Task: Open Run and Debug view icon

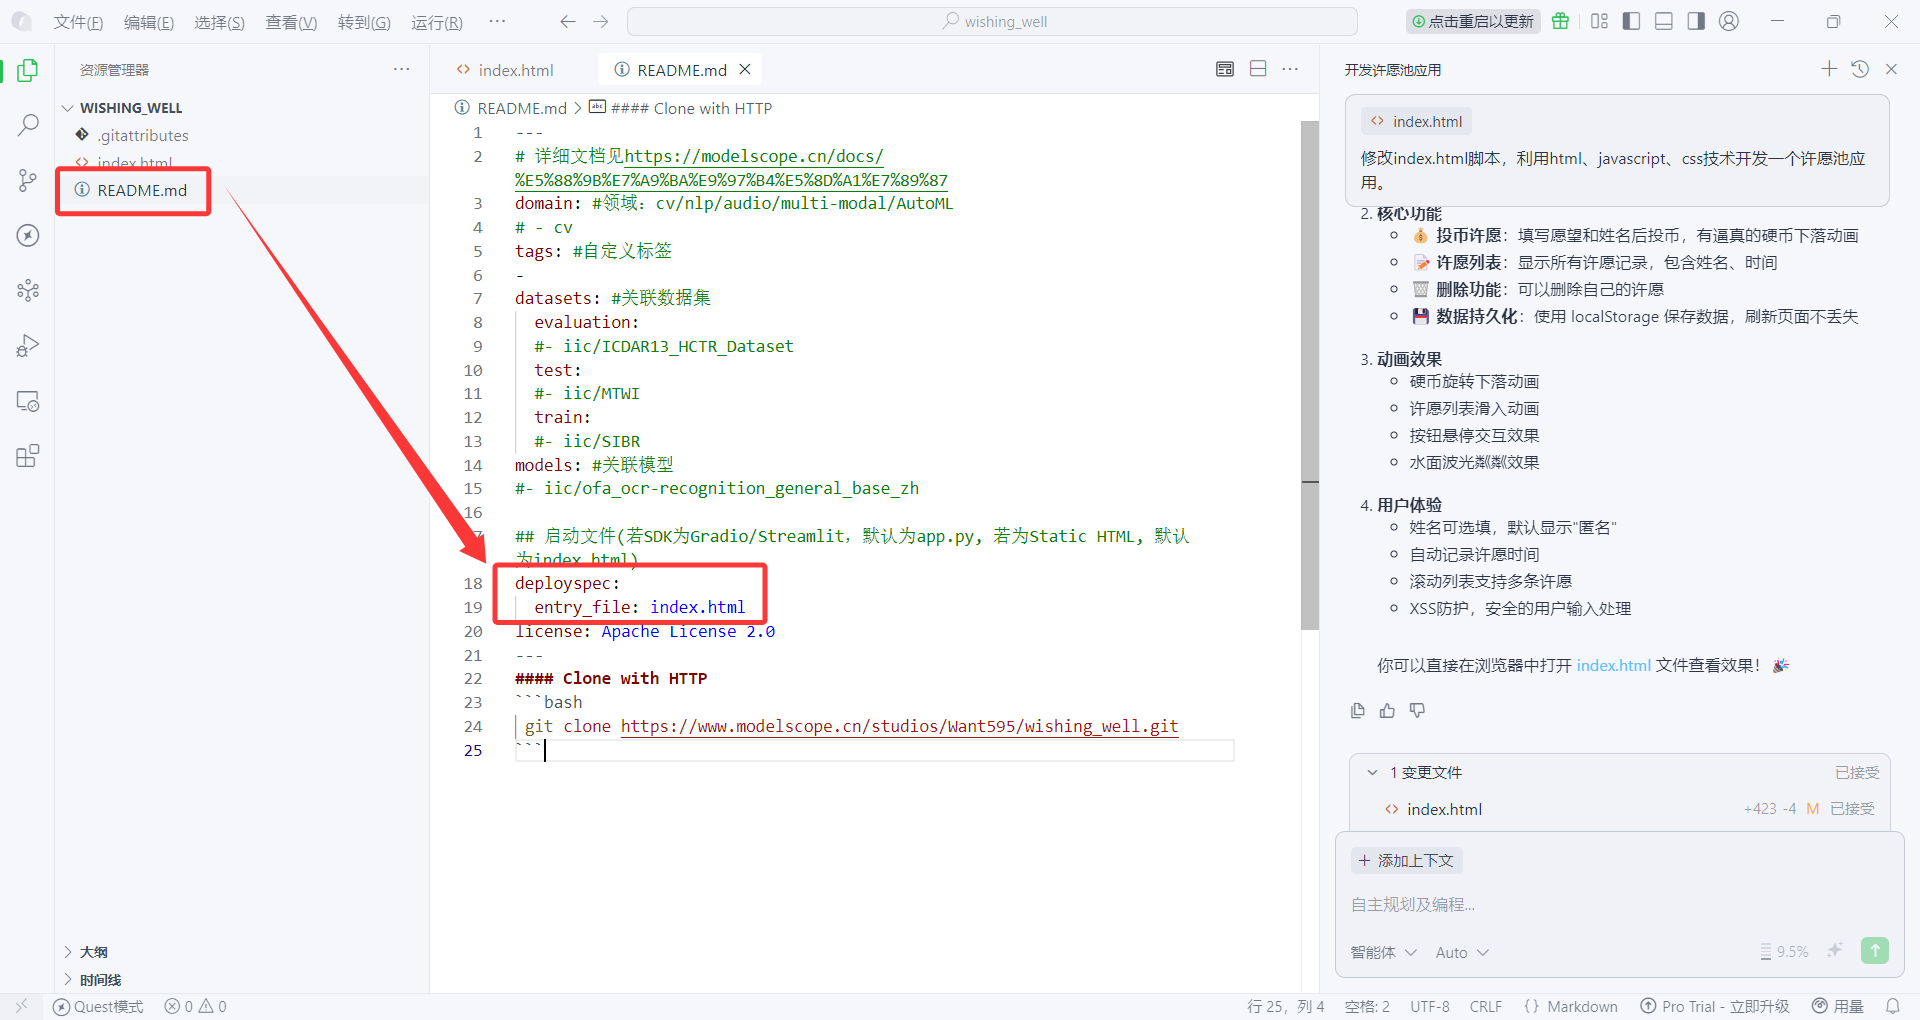Action: 28,346
